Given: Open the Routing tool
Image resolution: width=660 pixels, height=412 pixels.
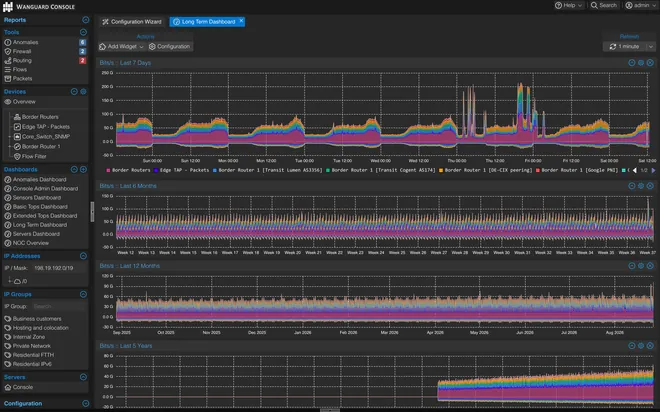Looking at the screenshot, I should point(22,60).
